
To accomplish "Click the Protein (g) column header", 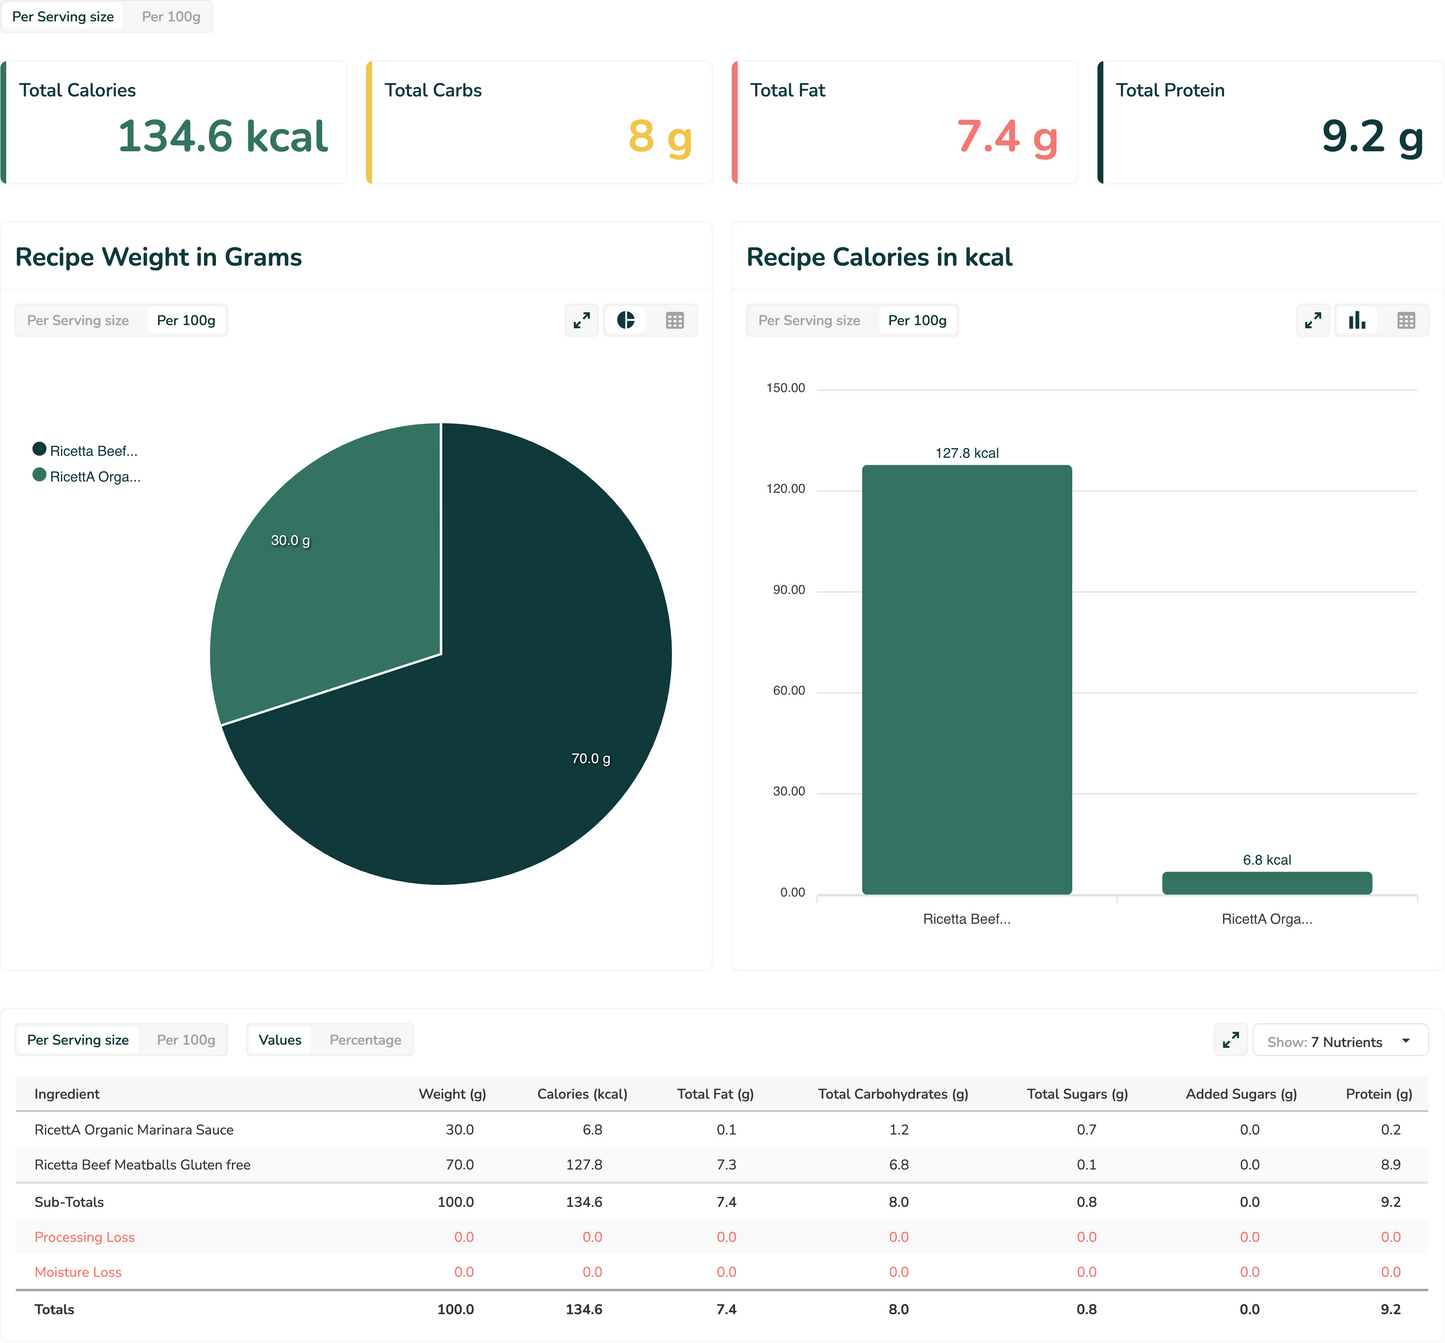I will tap(1379, 1094).
